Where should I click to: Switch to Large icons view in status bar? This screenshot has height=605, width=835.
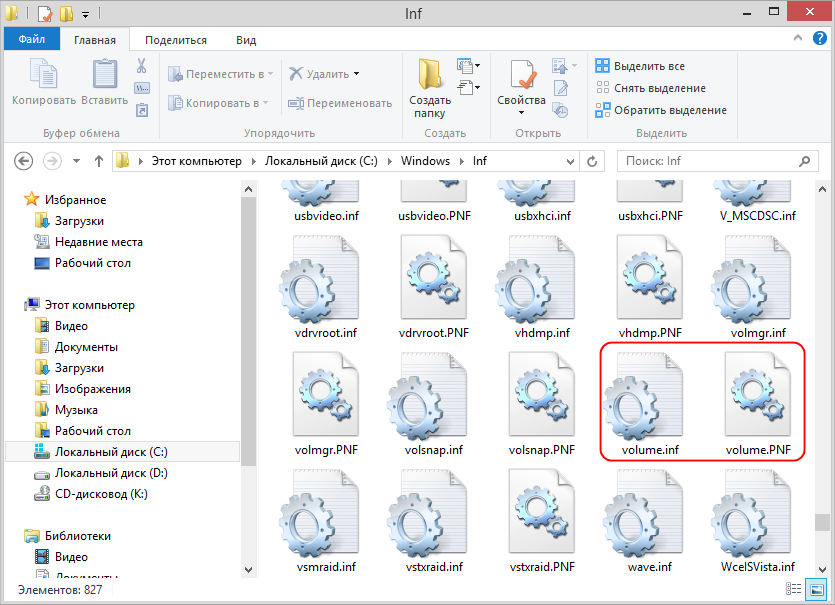pyautogui.click(x=815, y=589)
